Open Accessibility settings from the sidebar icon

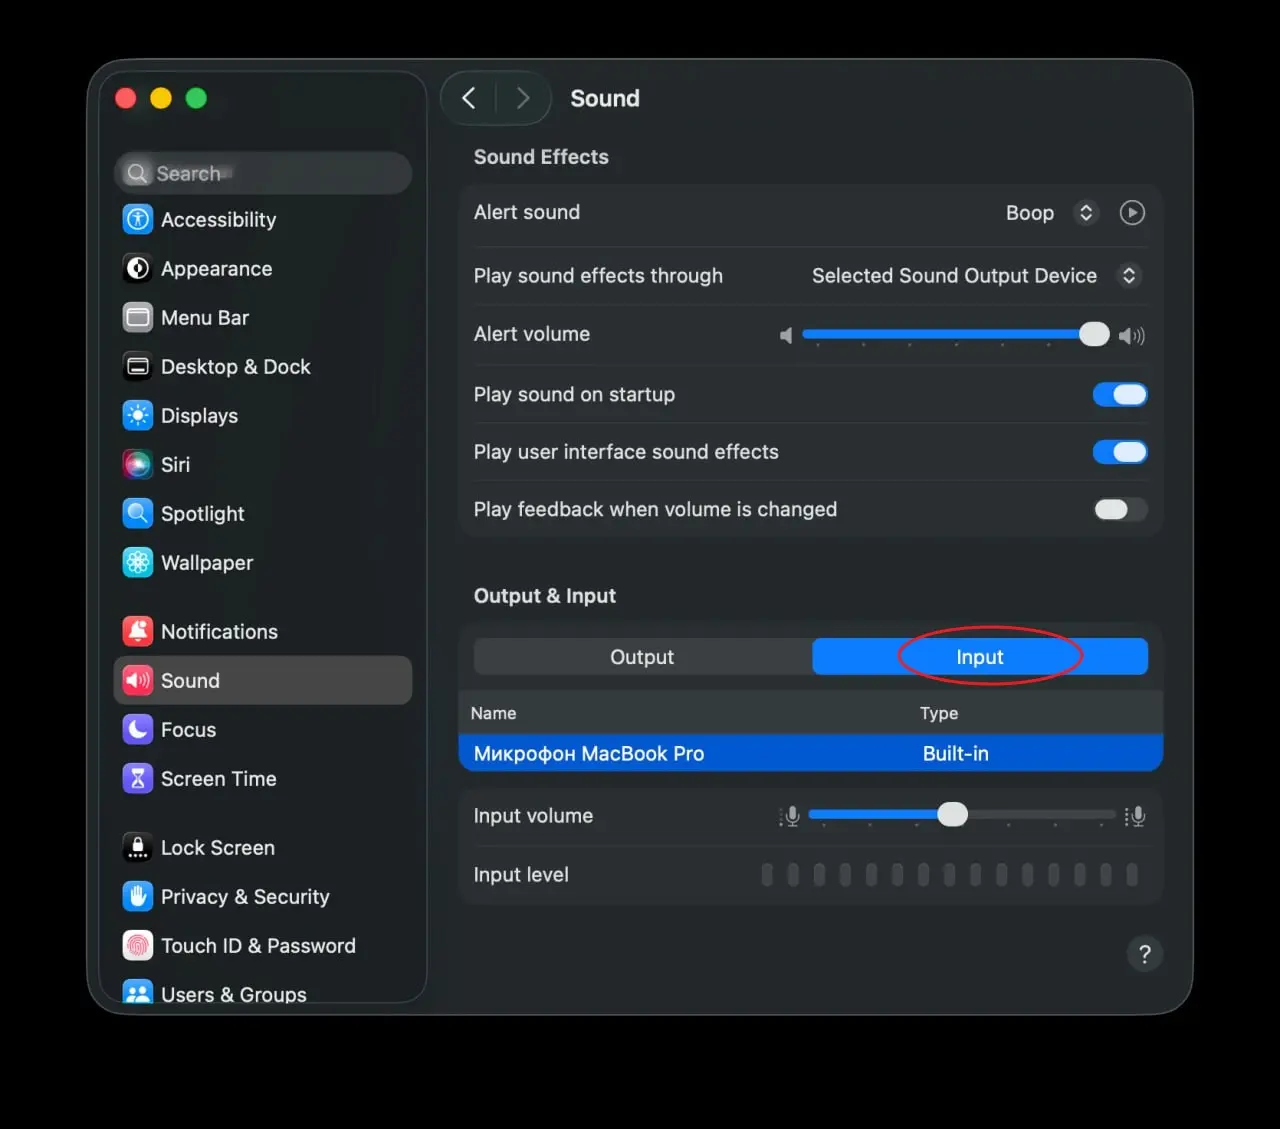(138, 219)
